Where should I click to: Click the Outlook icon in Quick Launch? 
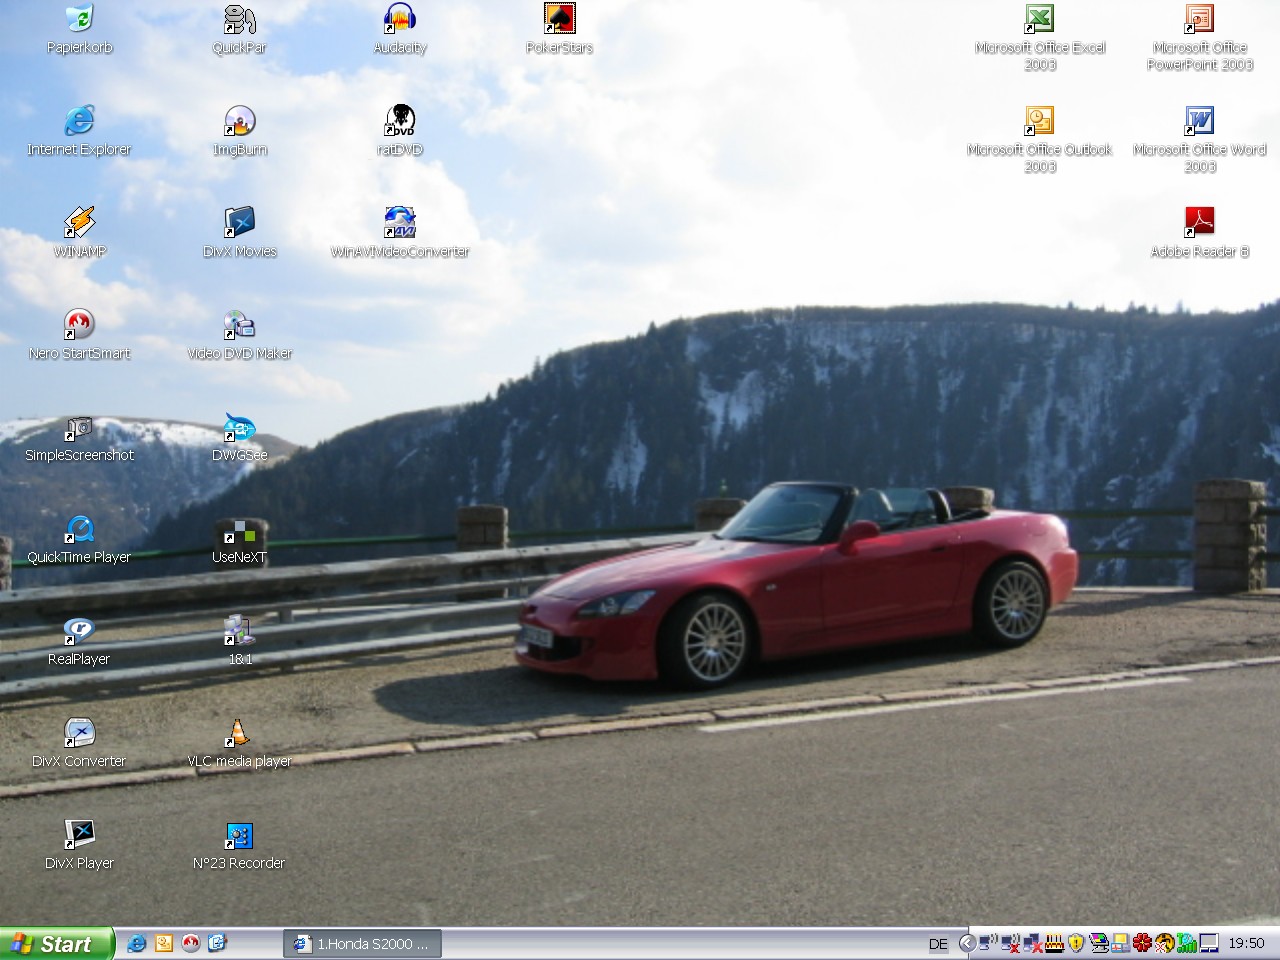[164, 943]
